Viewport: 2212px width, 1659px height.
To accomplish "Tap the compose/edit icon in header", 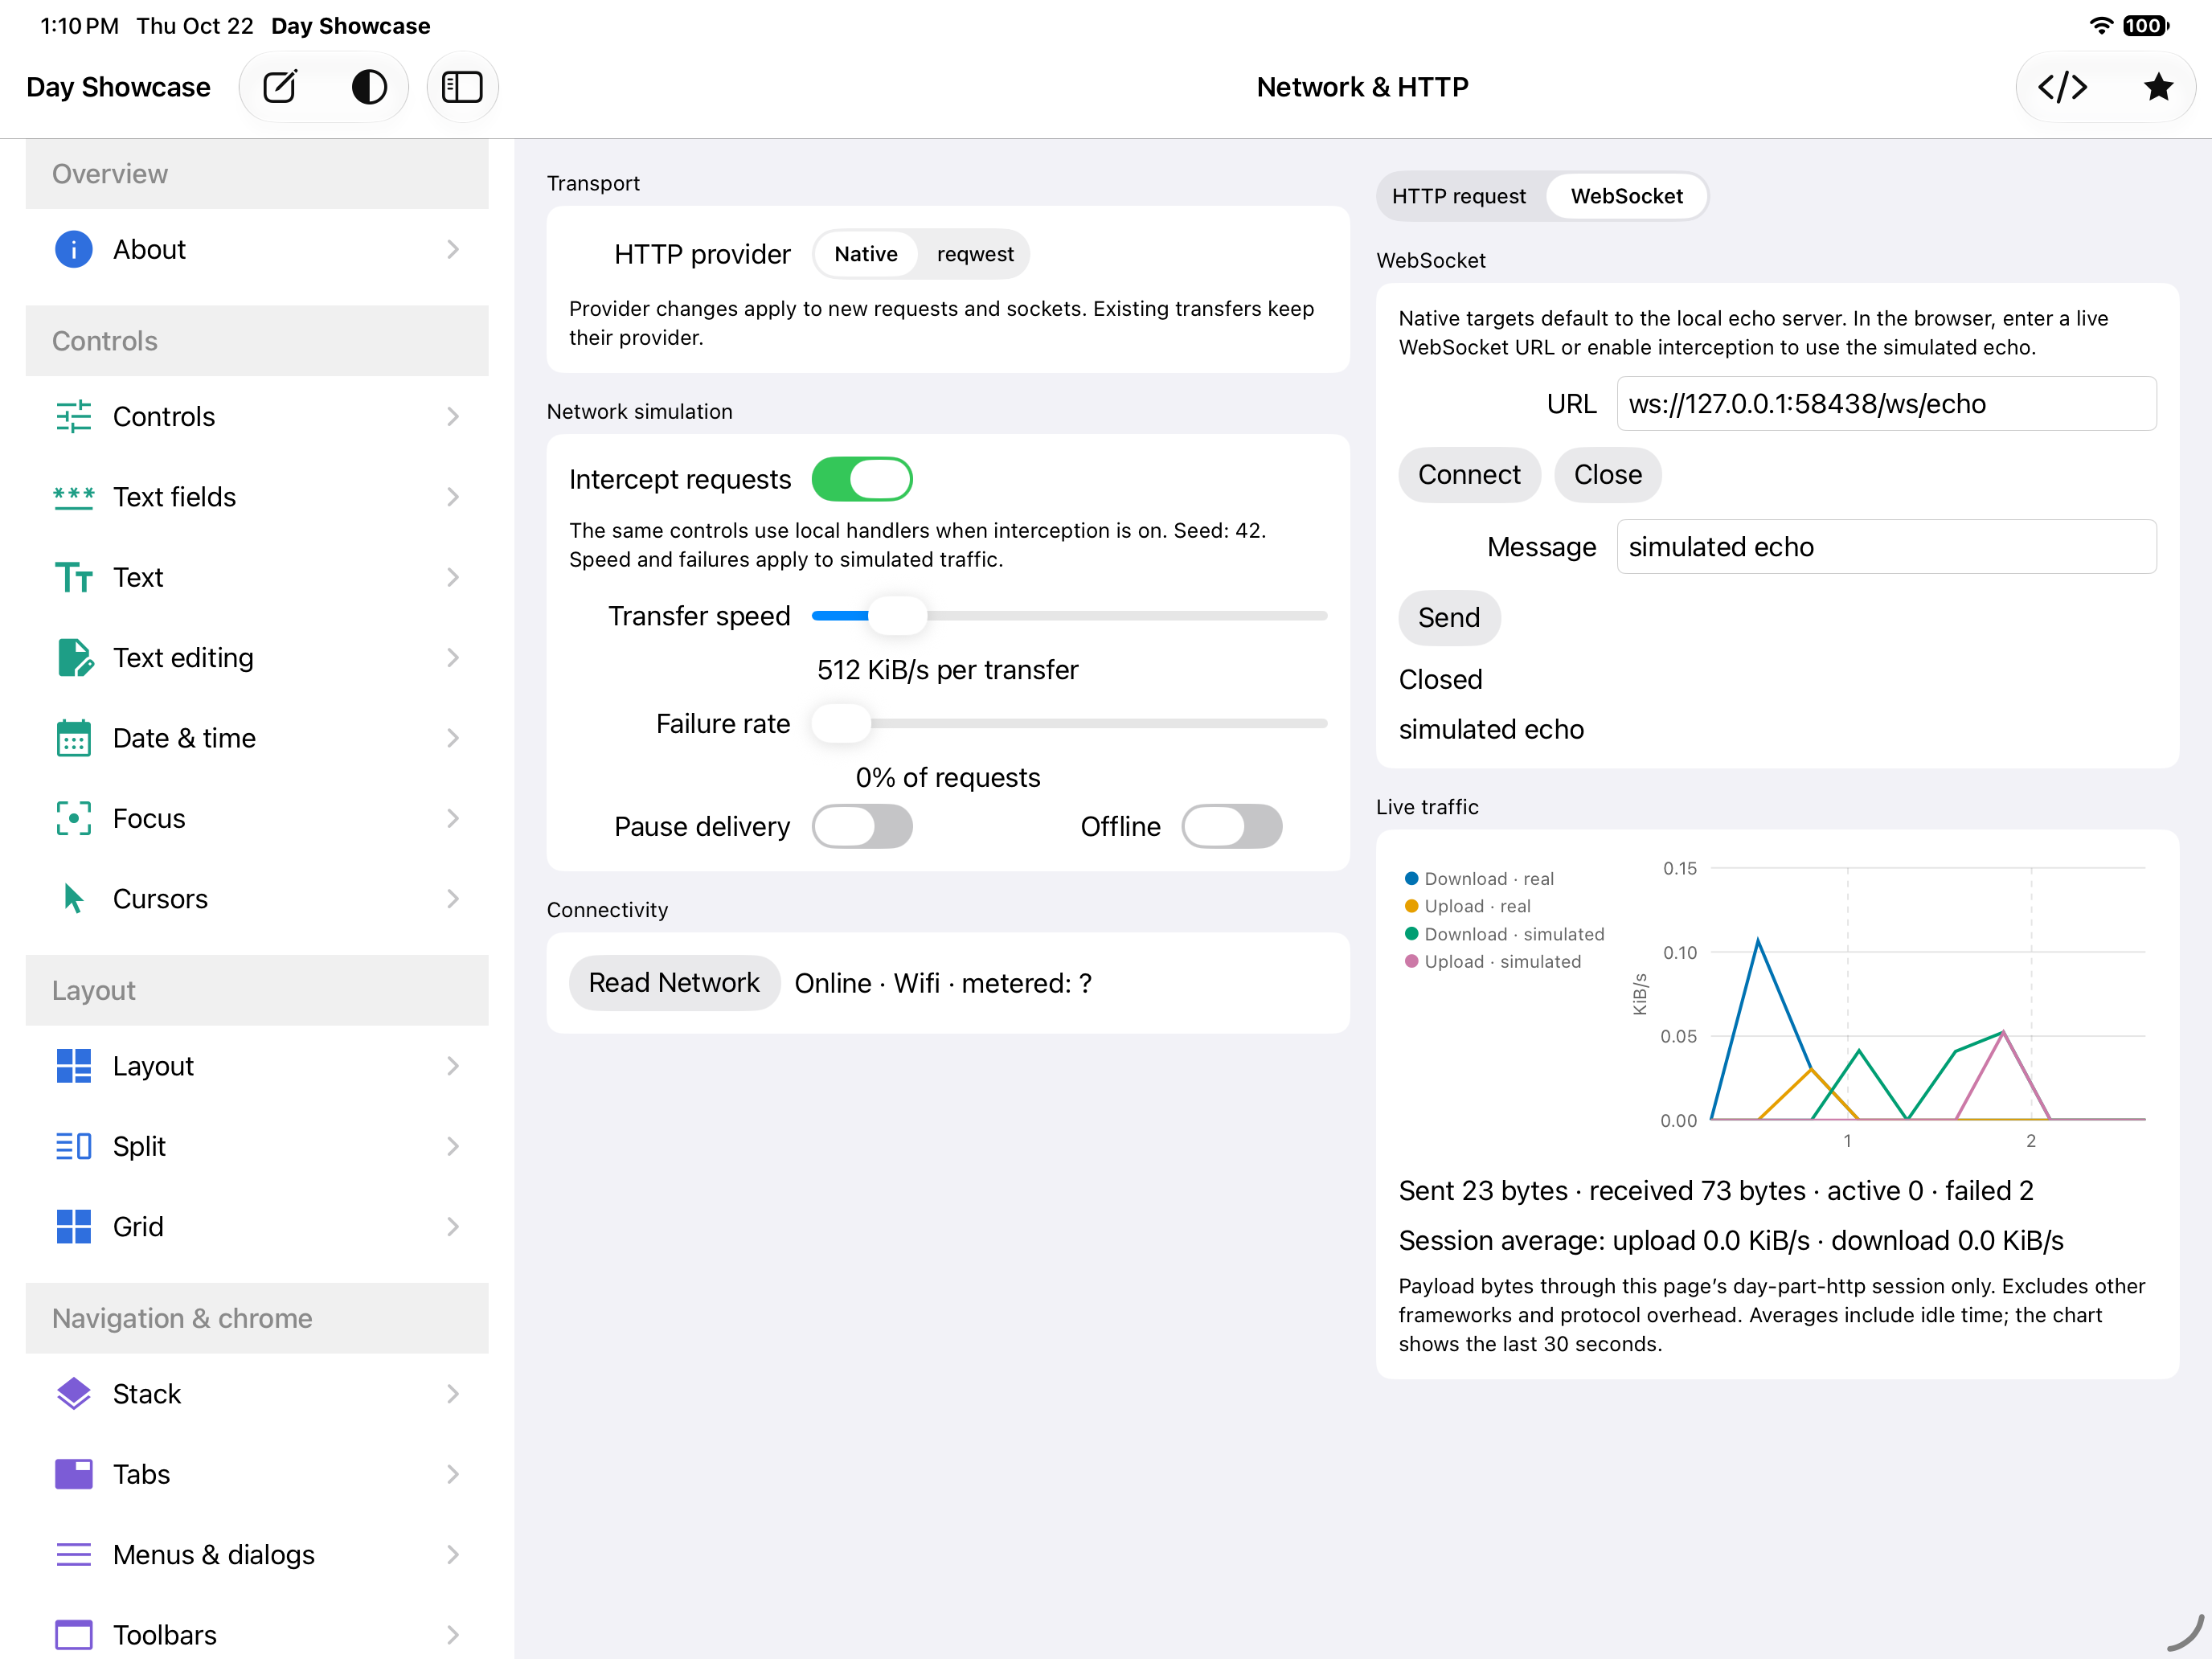I will 280,87.
